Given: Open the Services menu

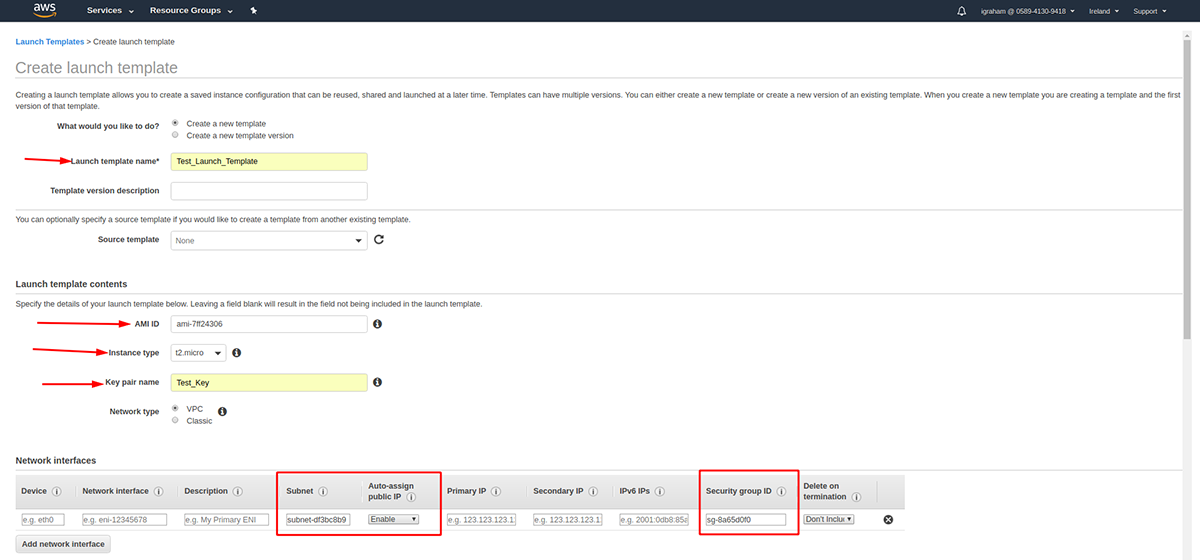Looking at the screenshot, I should (110, 11).
